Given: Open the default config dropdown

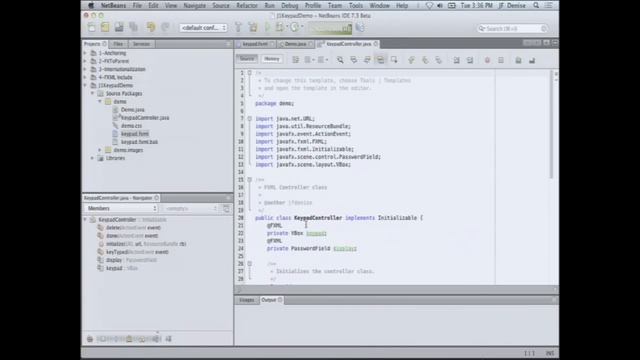Looking at the screenshot, I should pyautogui.click(x=204, y=28).
